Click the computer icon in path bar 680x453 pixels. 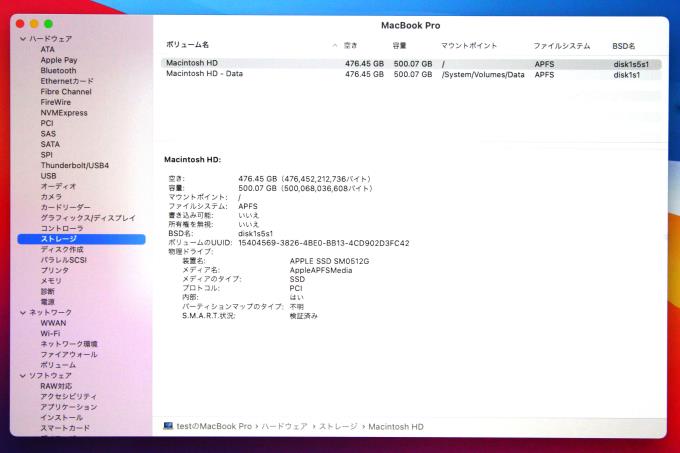point(168,426)
